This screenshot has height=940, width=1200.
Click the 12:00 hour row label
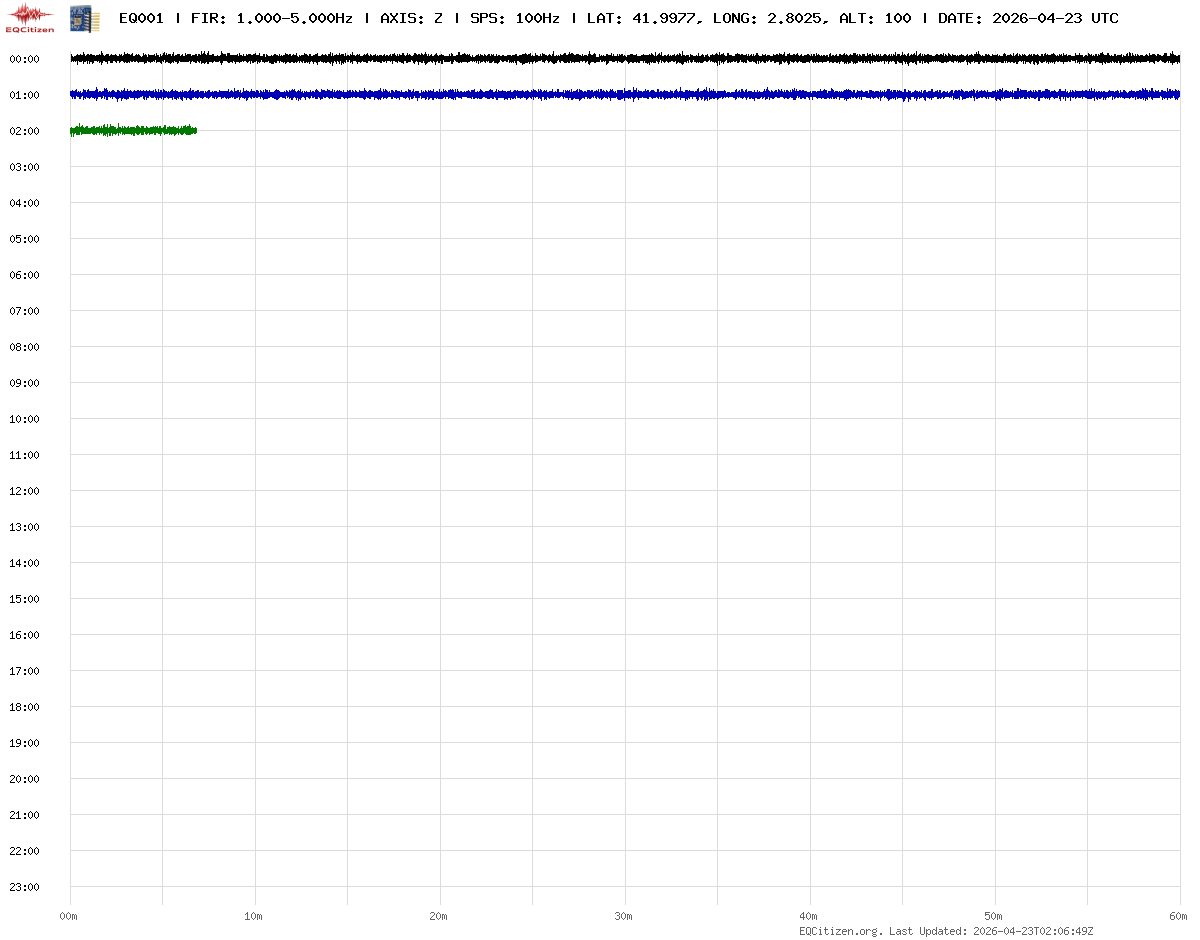click(24, 491)
